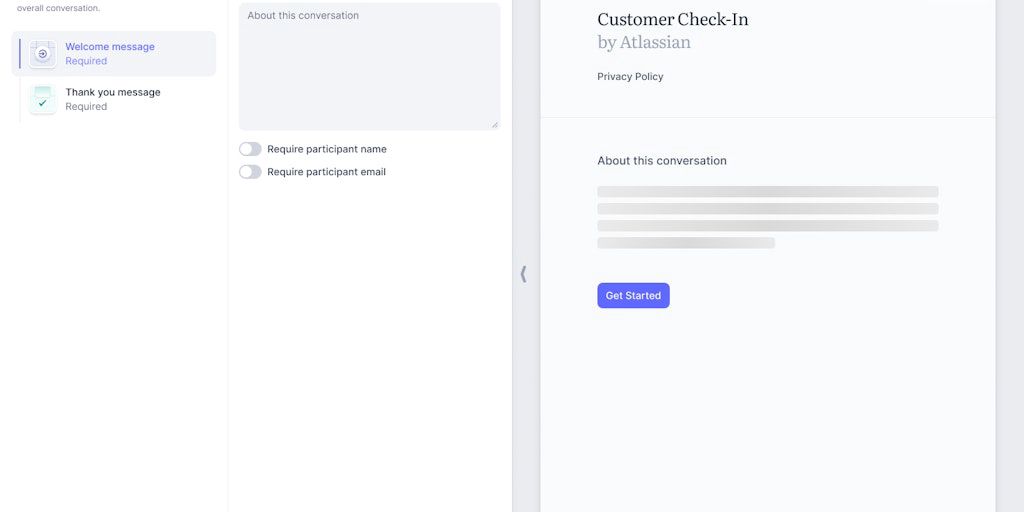This screenshot has height=512, width=1024.
Task: Click "Required" under Welcome message
Action: pyautogui.click(x=86, y=61)
